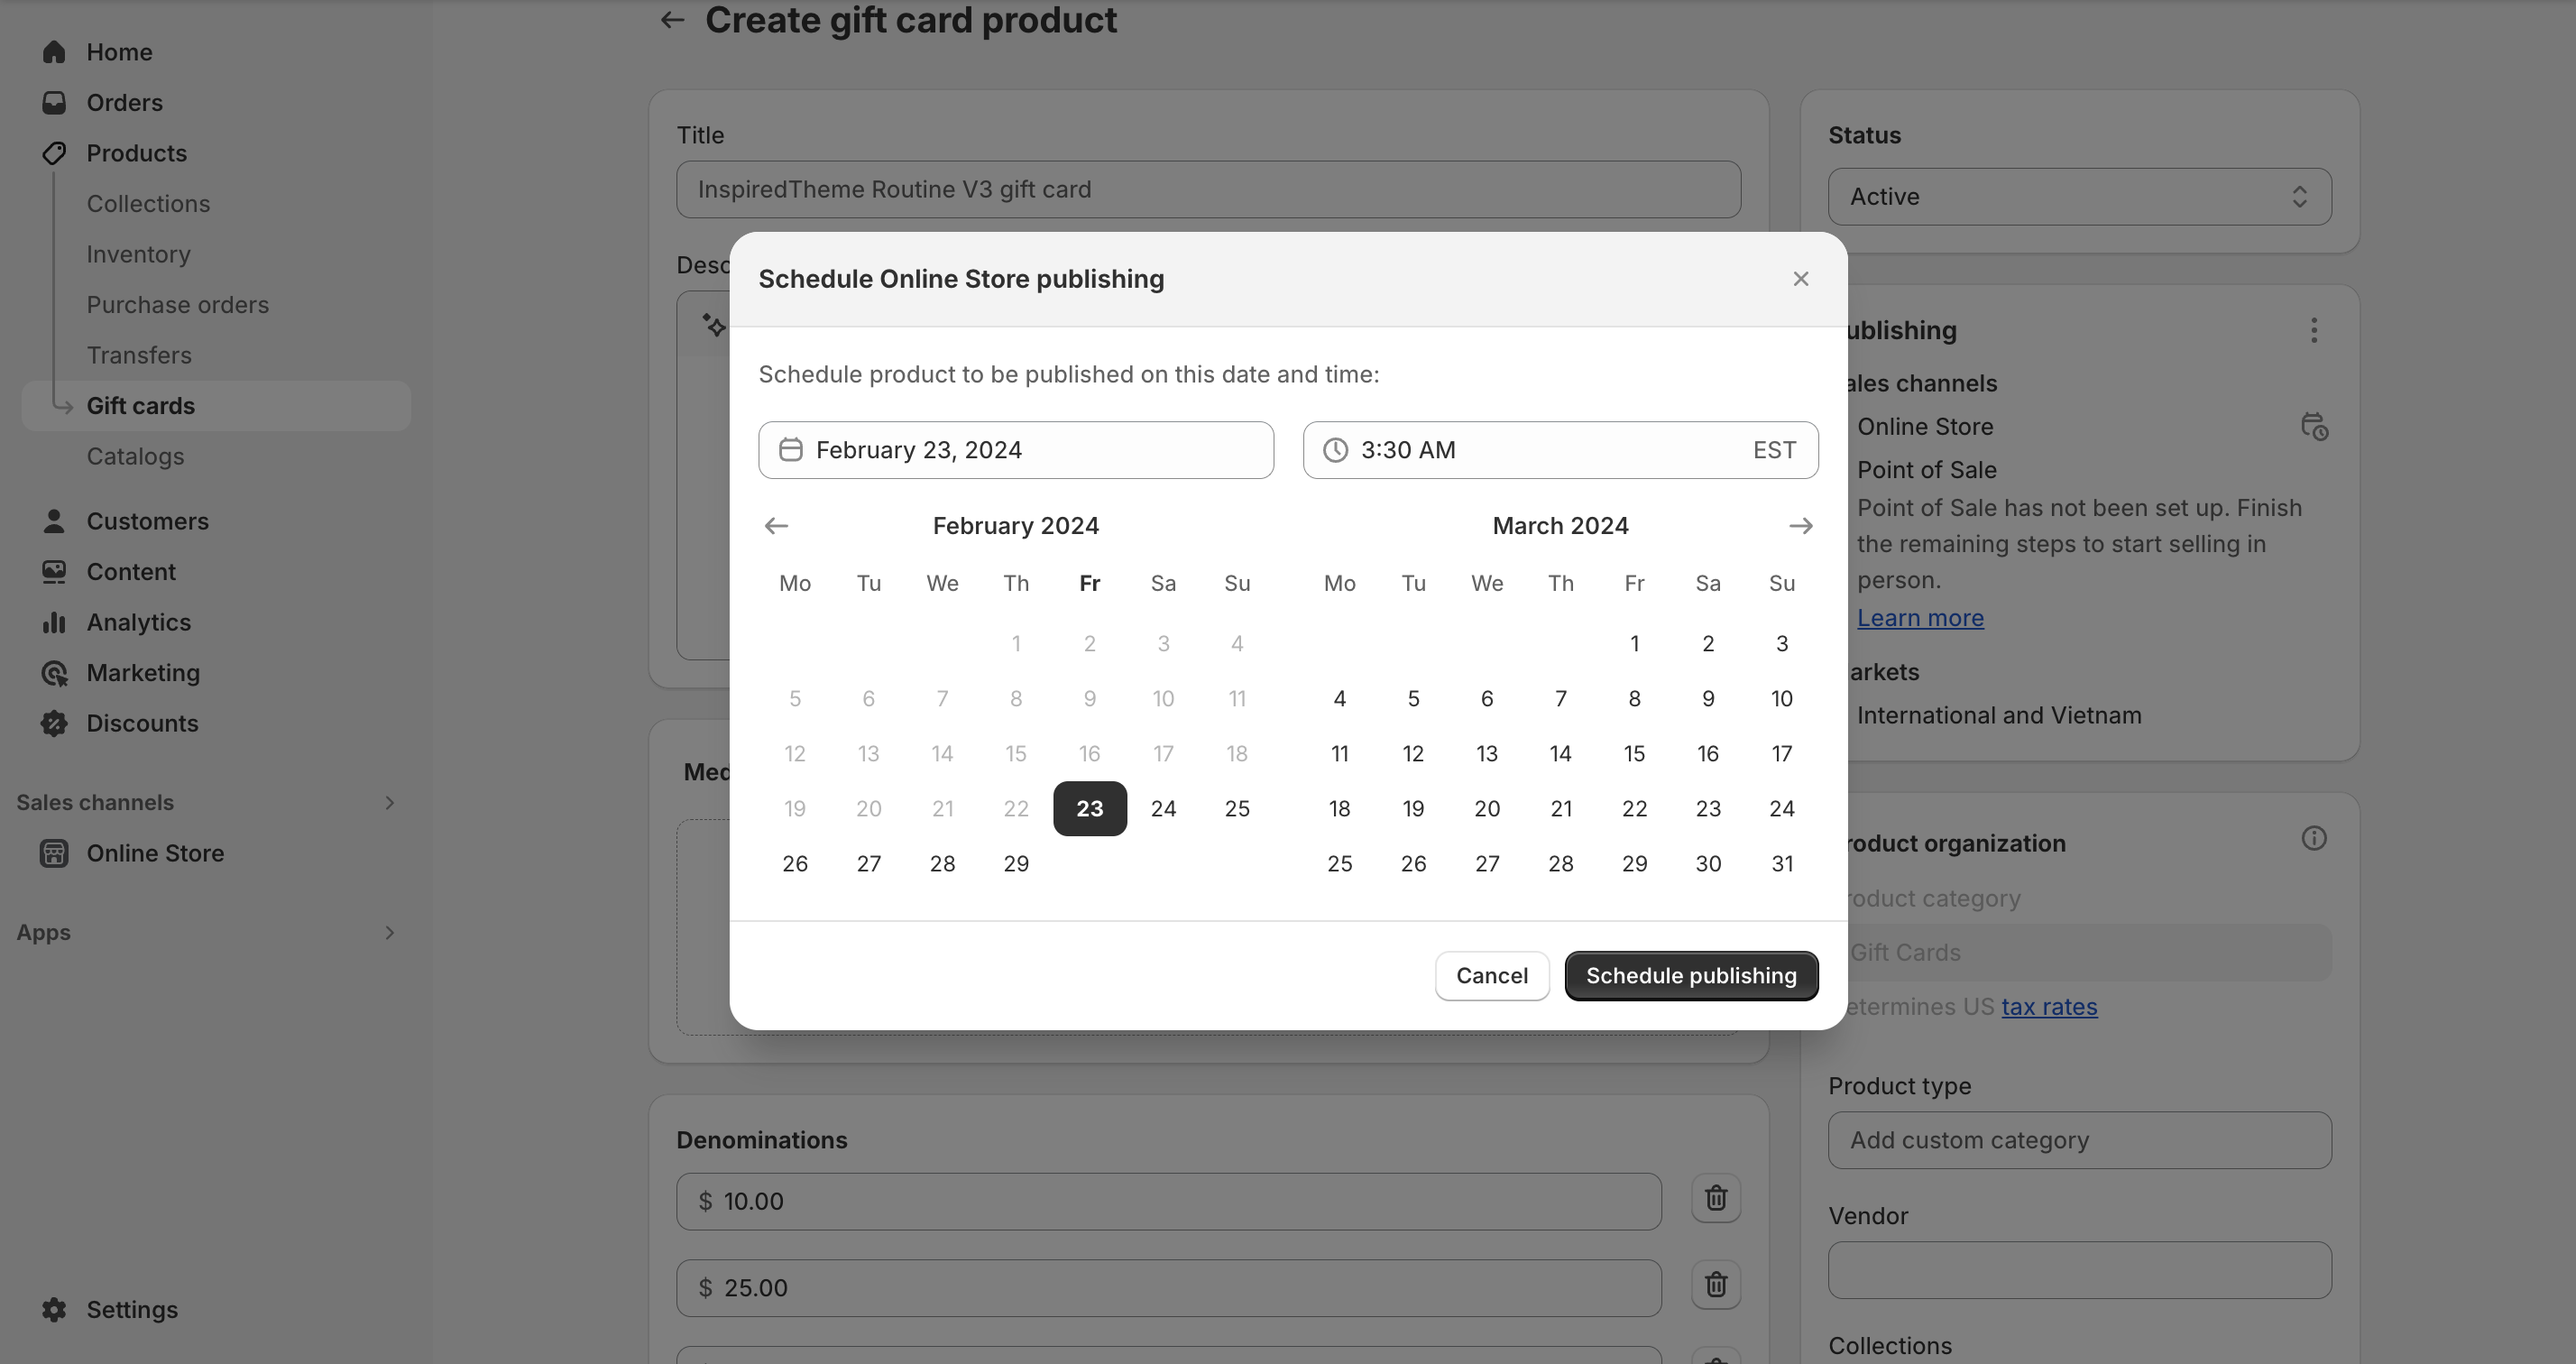Expand the Apps section in sidebar
This screenshot has height=1364, width=2576.
389,933
